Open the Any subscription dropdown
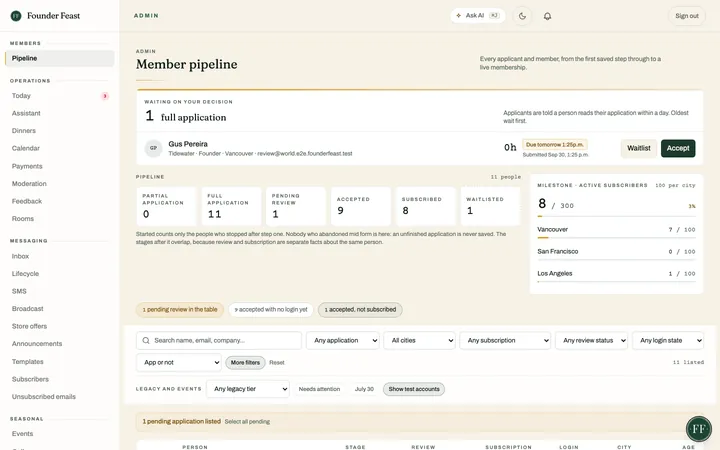Image resolution: width=720 pixels, height=450 pixels. coord(505,341)
